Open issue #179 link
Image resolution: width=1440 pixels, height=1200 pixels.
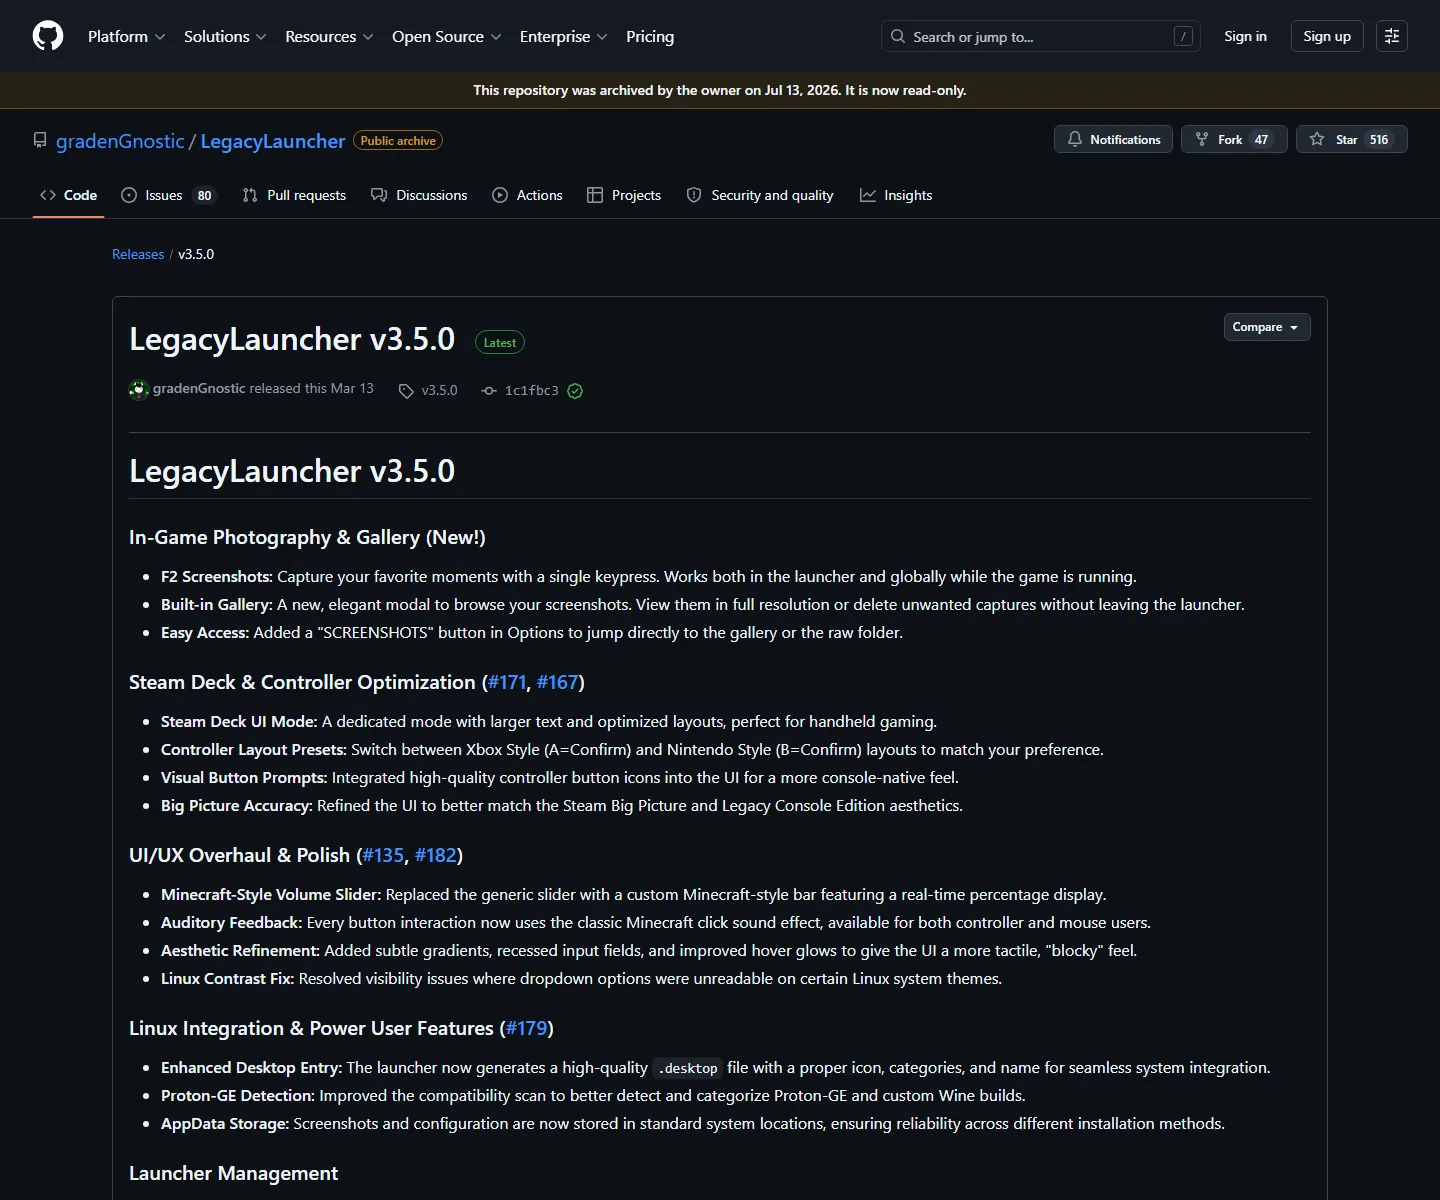click(527, 1028)
